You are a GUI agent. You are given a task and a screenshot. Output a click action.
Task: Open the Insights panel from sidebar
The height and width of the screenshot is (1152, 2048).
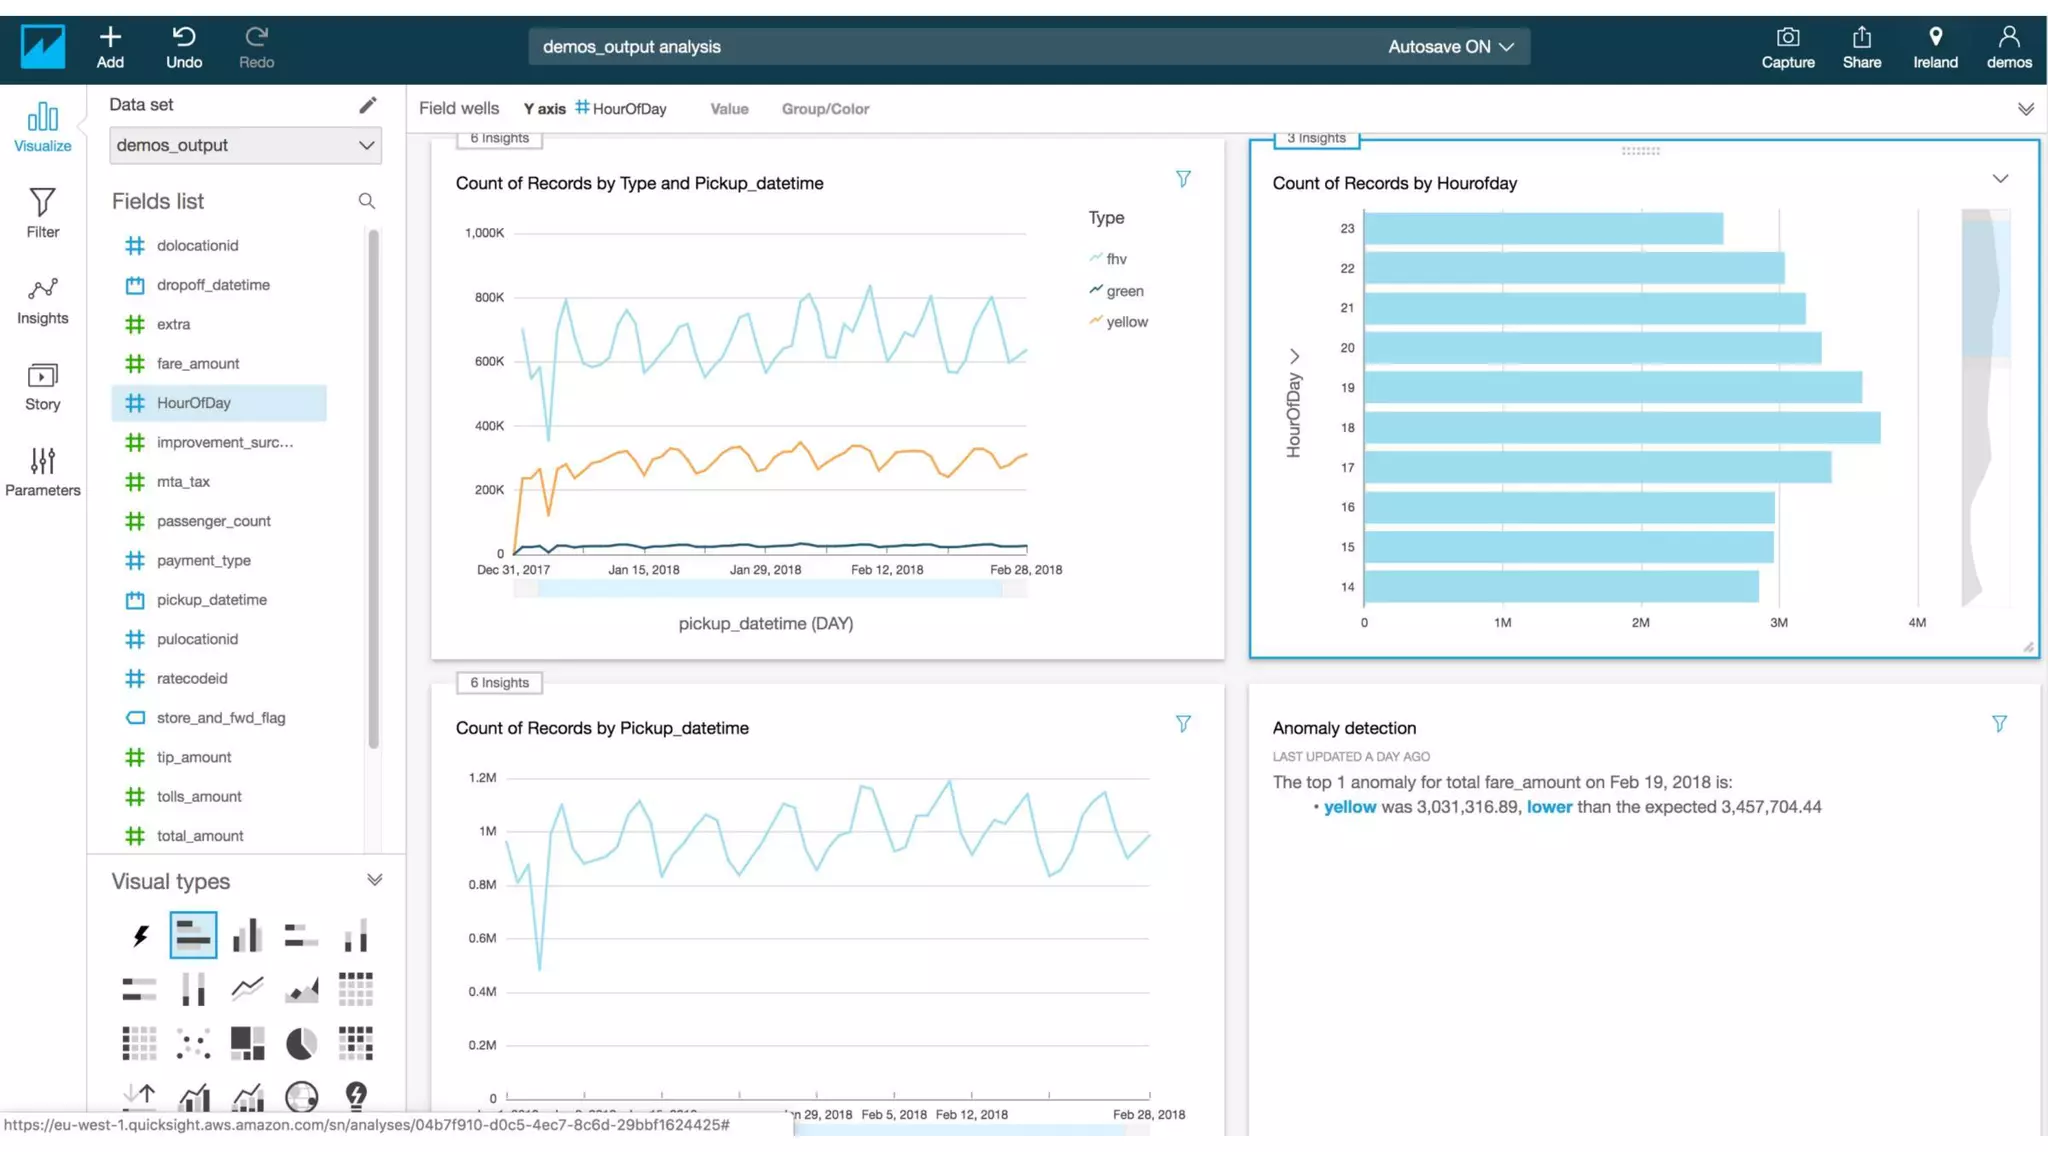42,300
